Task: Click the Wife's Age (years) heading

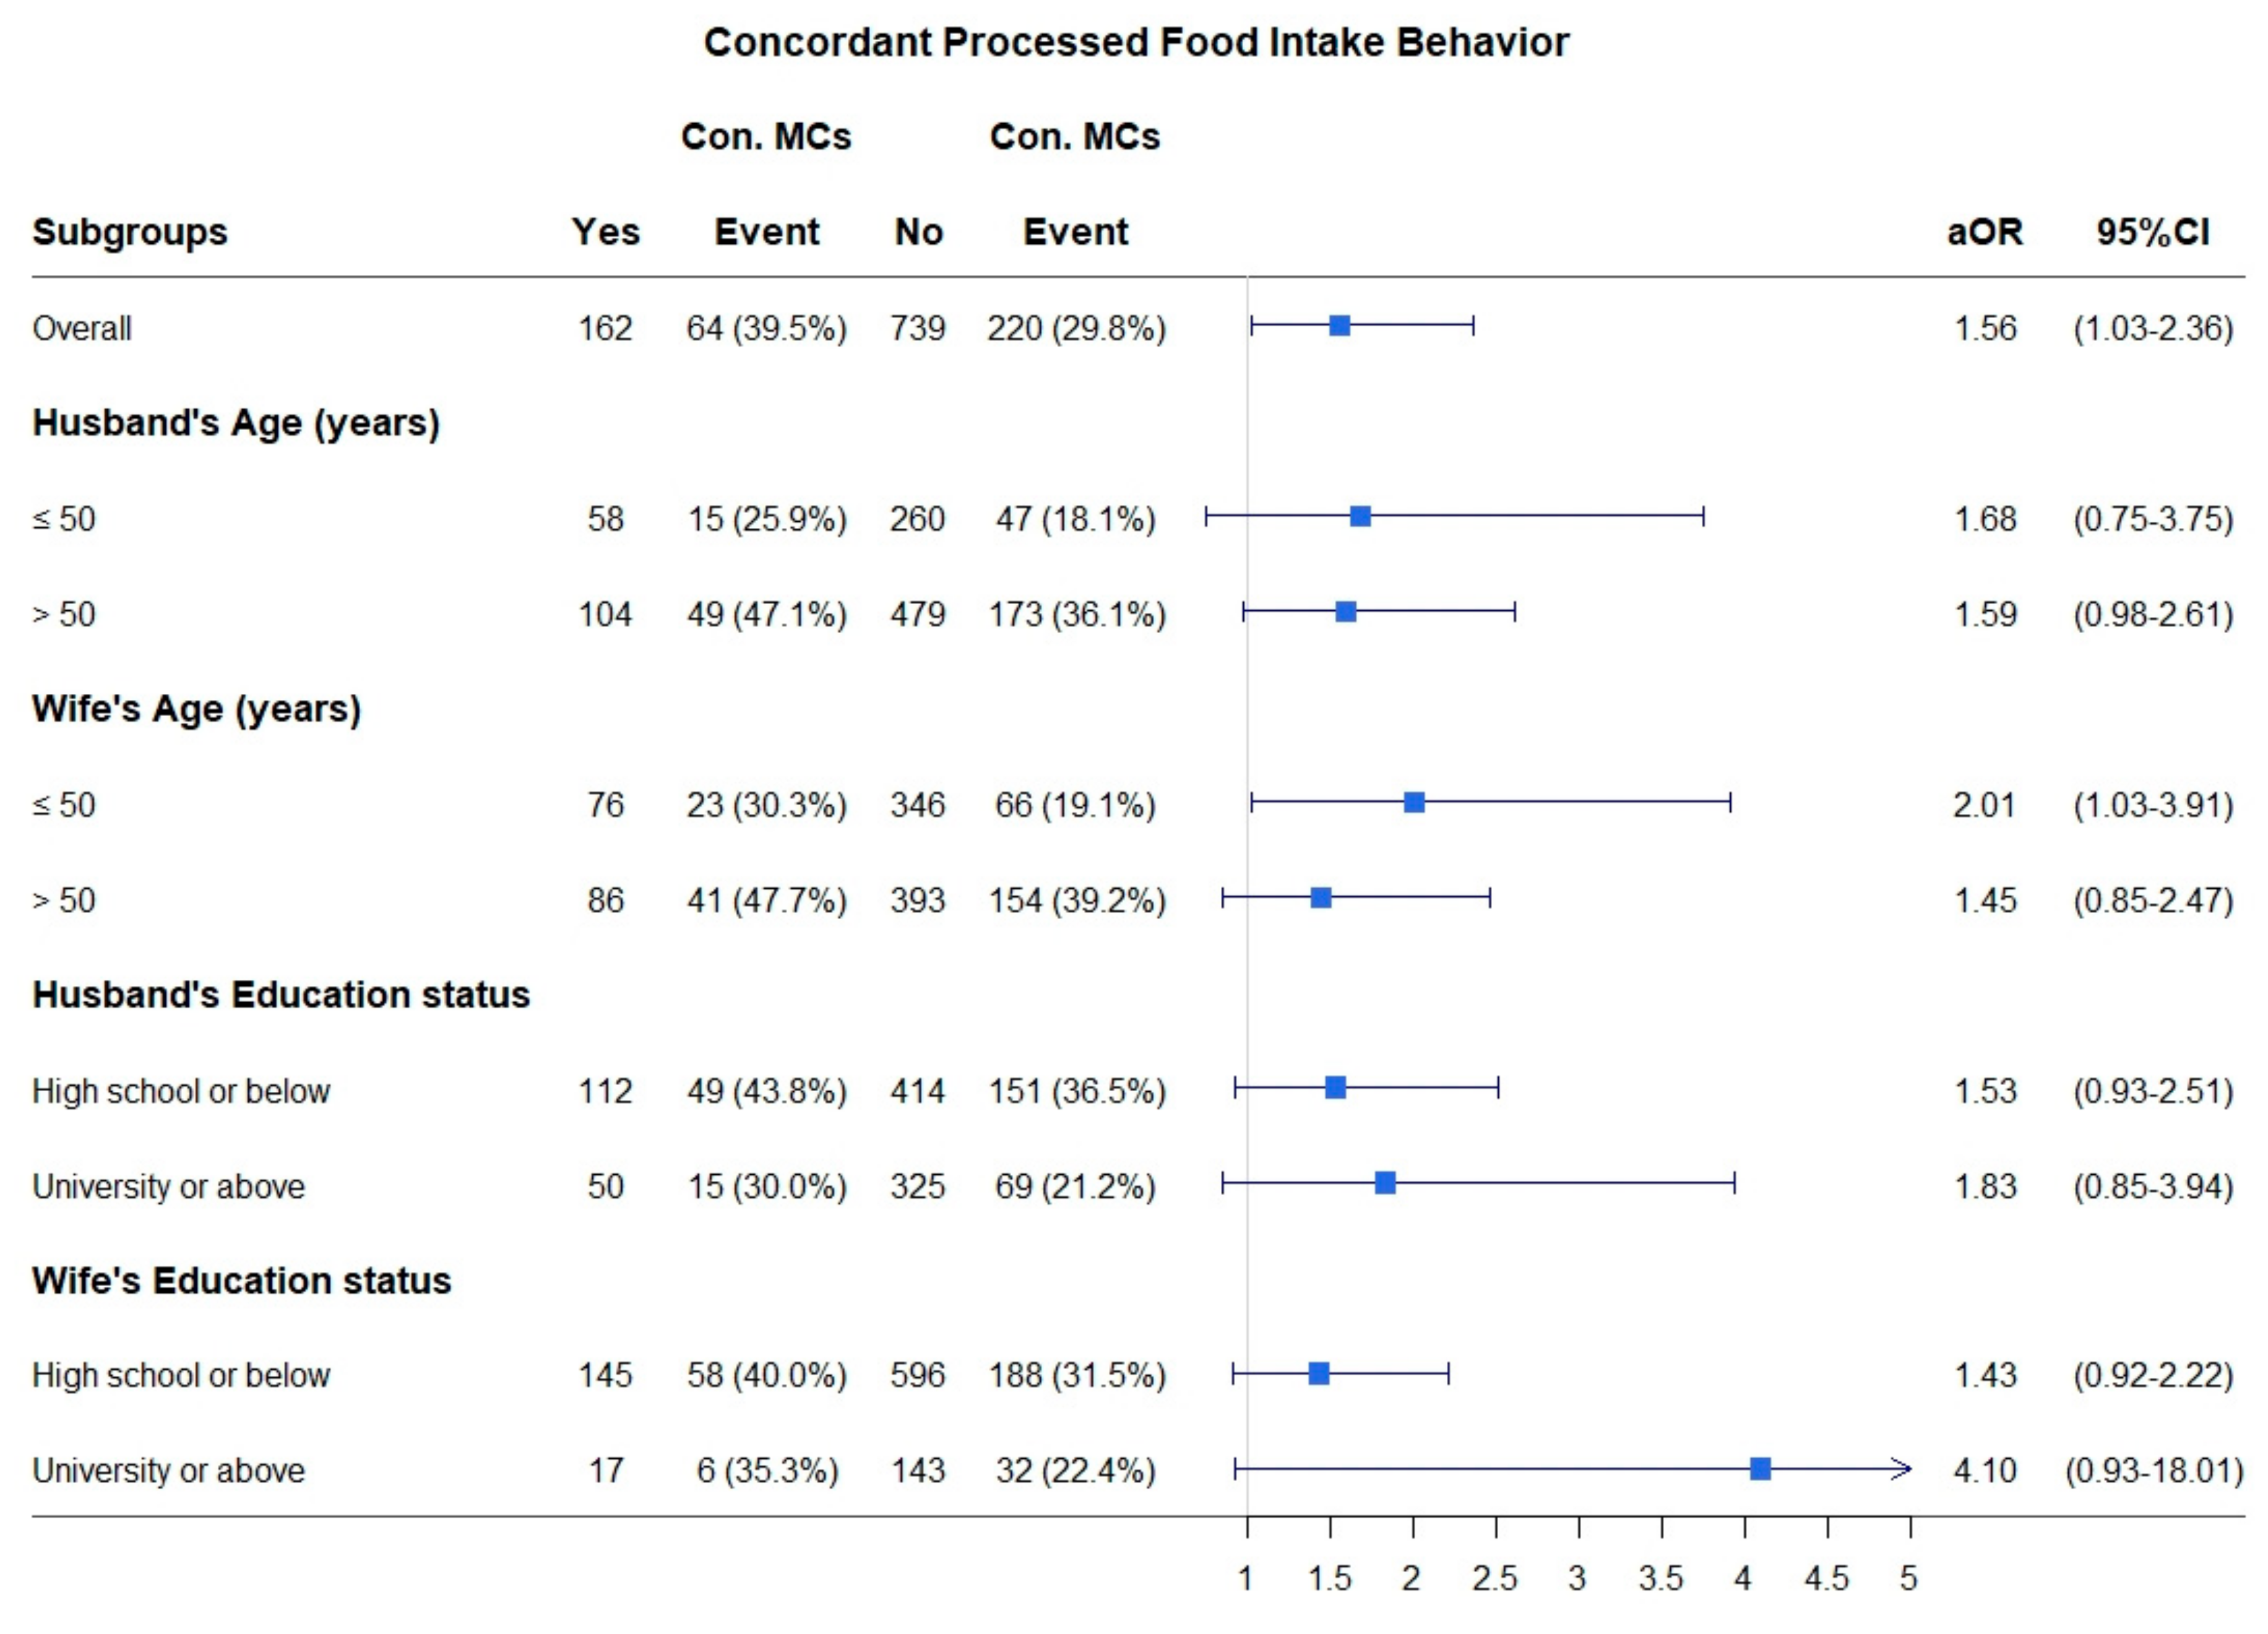Action: pyautogui.click(x=196, y=709)
